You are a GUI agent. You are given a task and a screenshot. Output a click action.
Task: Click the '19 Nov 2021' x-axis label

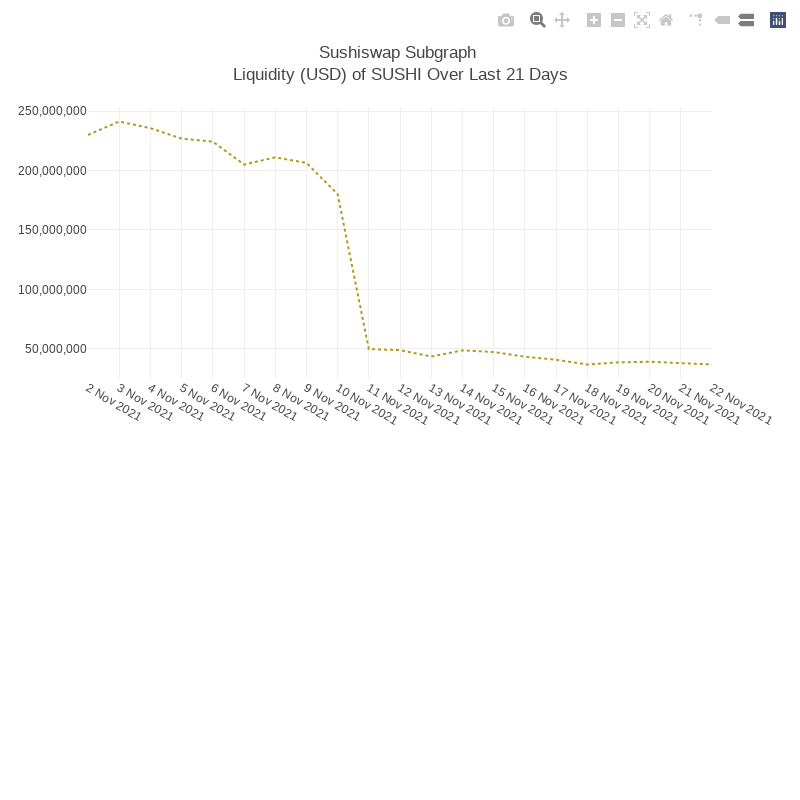tap(646, 404)
